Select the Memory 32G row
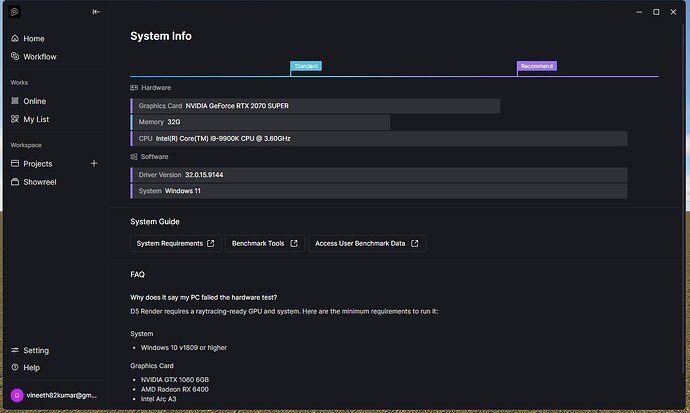The width and height of the screenshot is (690, 413). [x=260, y=122]
